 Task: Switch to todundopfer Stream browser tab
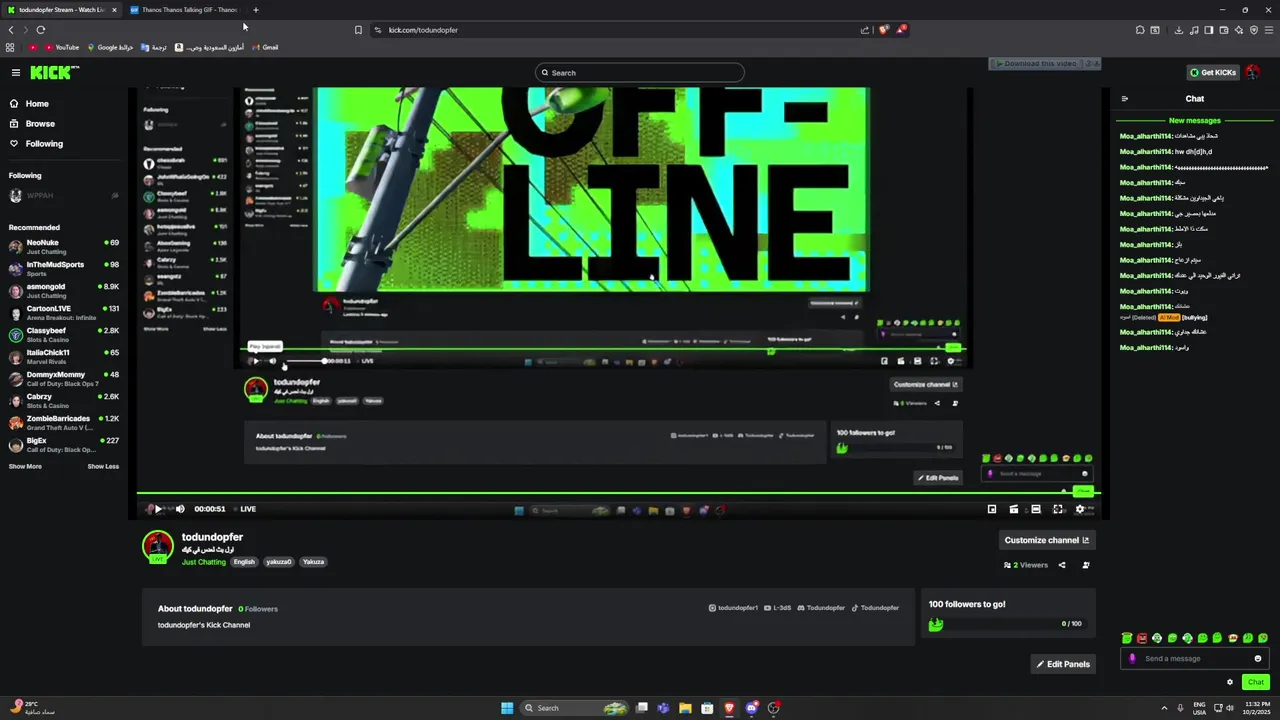coord(62,10)
